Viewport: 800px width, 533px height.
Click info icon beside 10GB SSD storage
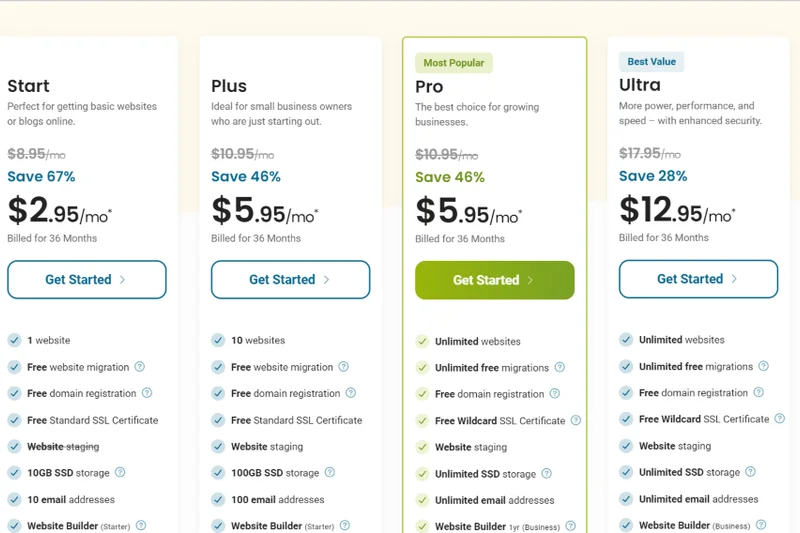click(x=120, y=472)
